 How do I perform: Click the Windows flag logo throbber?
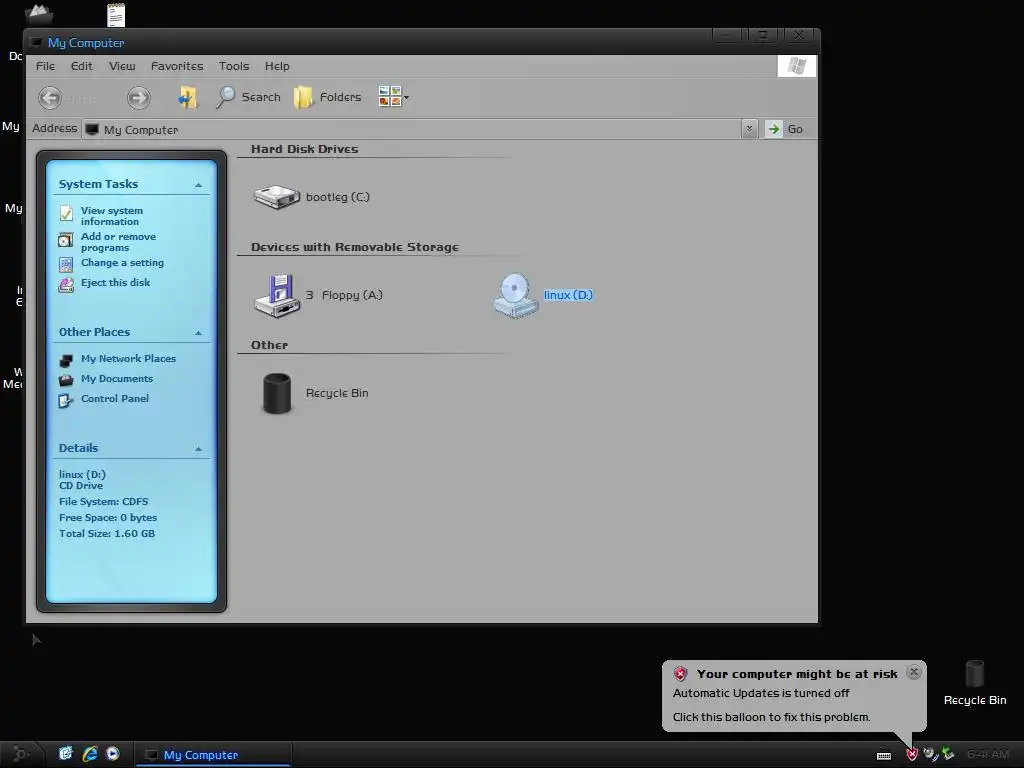[797, 66]
